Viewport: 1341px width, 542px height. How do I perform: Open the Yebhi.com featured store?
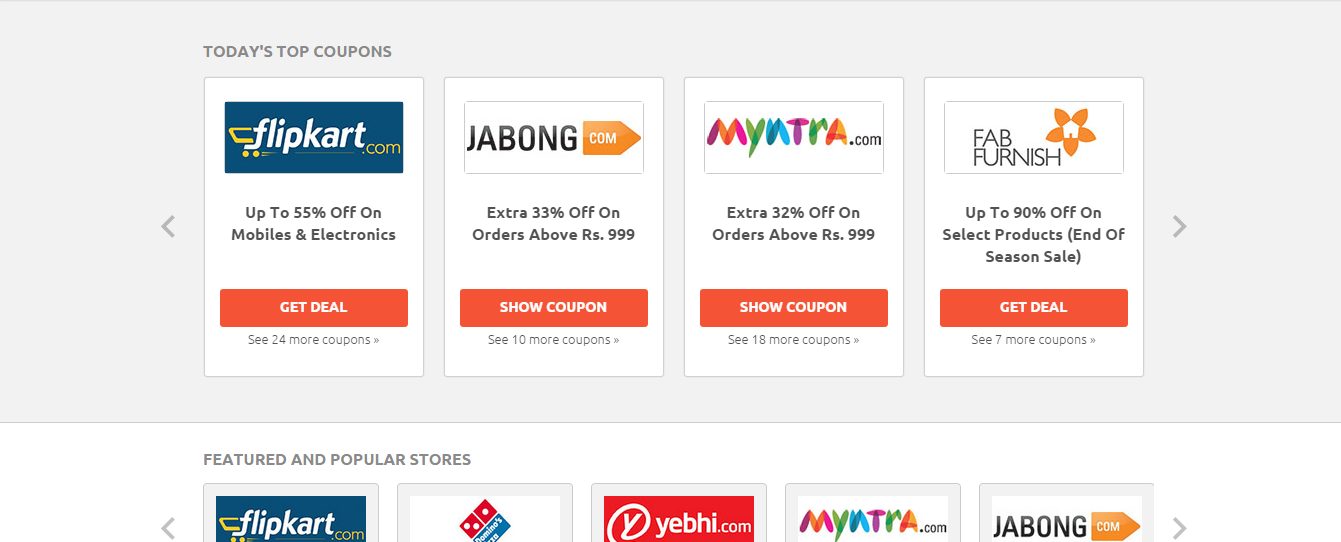(679, 519)
